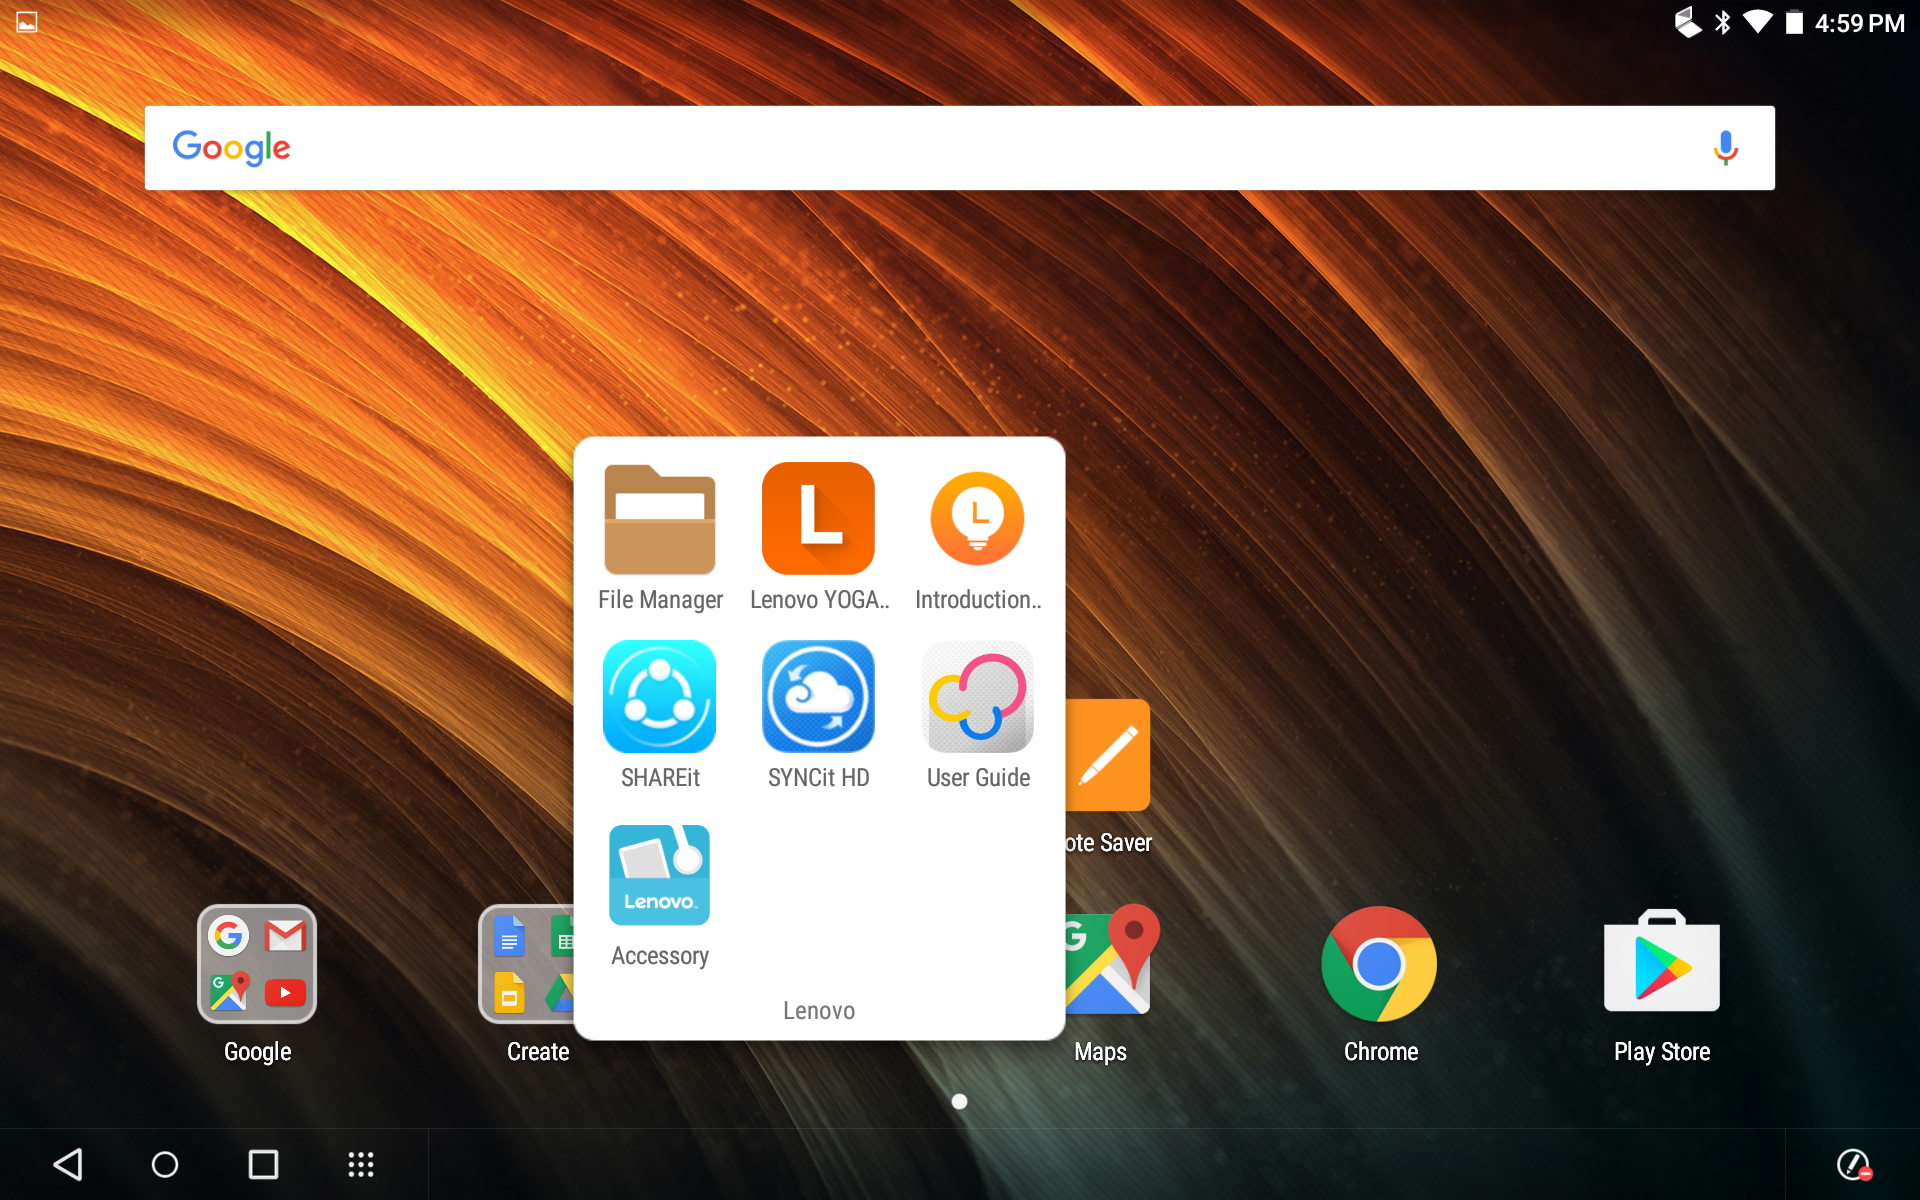
Task: Tap the 4:59 PM clock
Action: [1859, 23]
